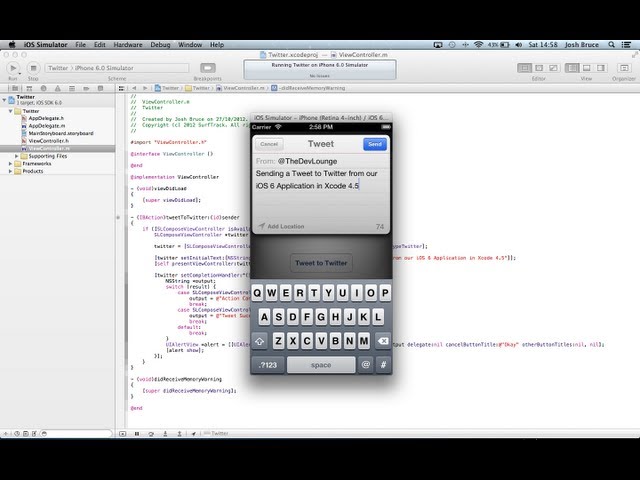Click step into in debug bar
Screen dimensions: 640x480
pyautogui.click(x=165, y=434)
